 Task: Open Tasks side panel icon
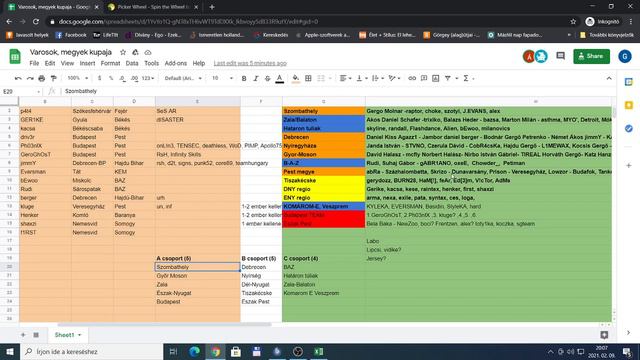click(629, 129)
